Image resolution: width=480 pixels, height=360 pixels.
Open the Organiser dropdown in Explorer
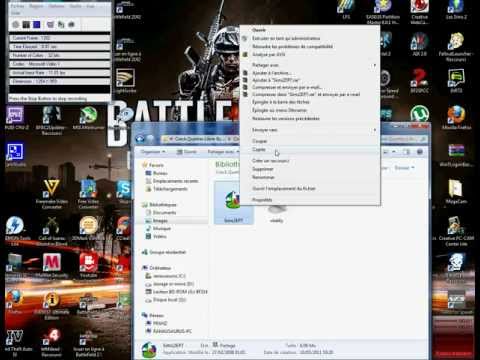(153, 152)
